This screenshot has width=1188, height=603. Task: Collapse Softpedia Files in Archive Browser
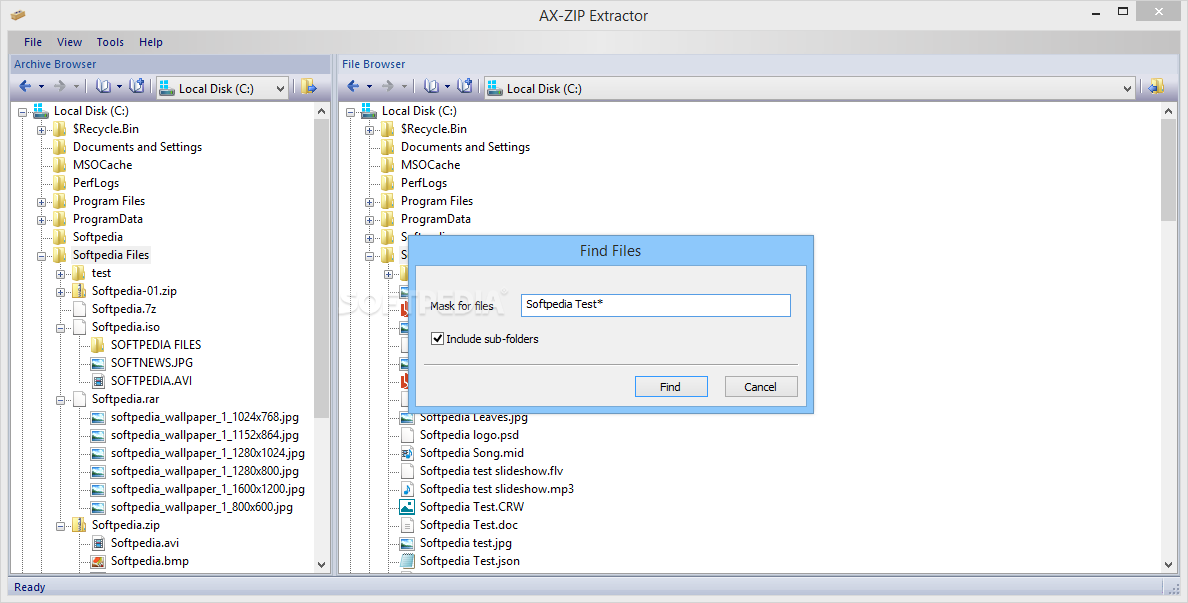point(42,256)
